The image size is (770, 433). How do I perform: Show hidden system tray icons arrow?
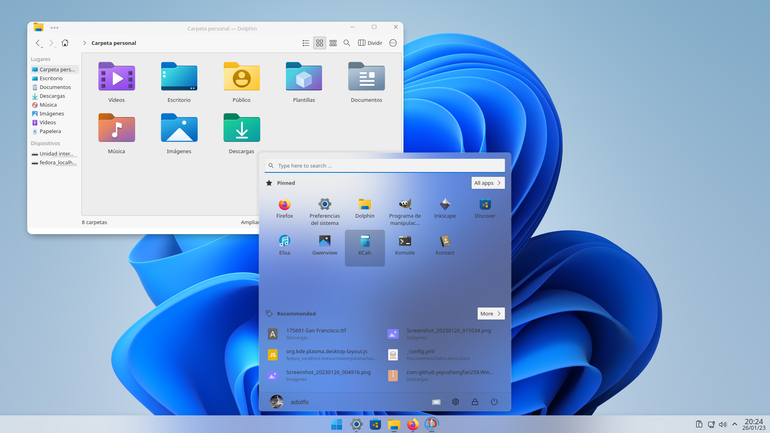pyautogui.click(x=735, y=425)
